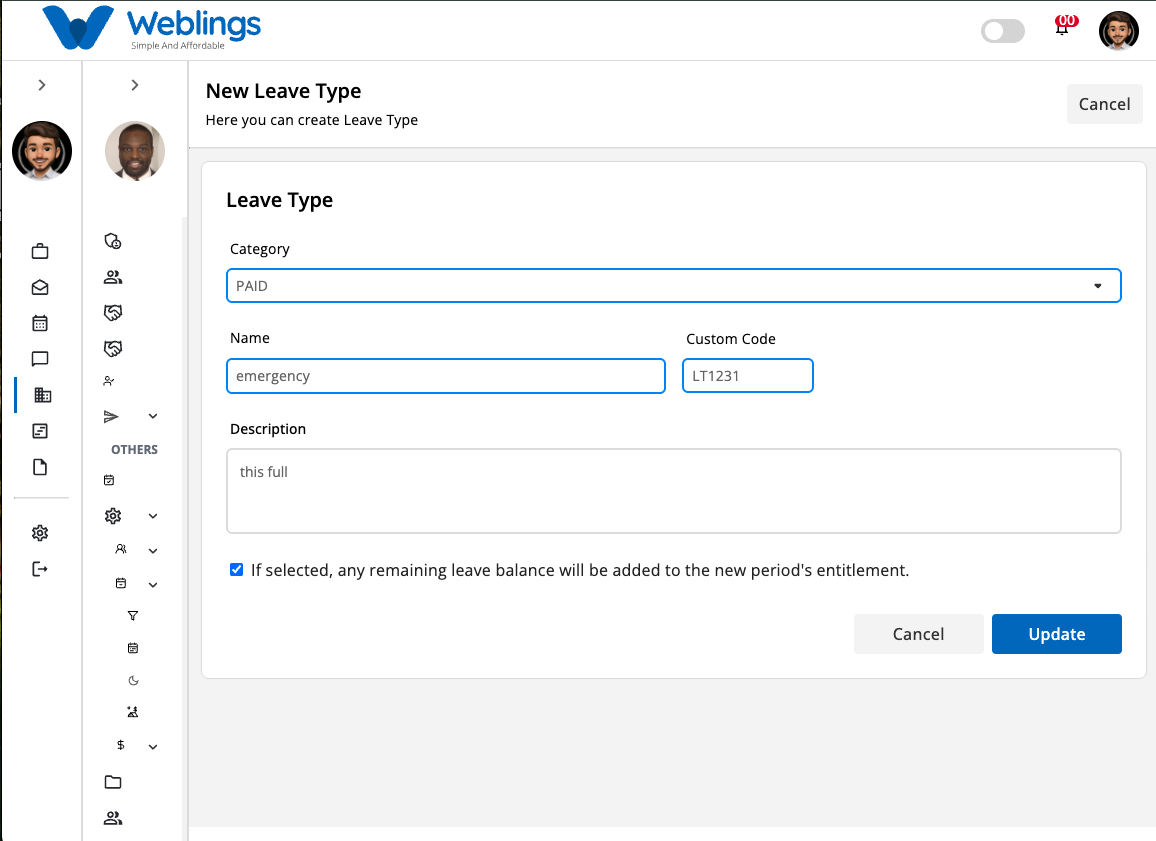Open the mail envelope icon in the left rail
The width and height of the screenshot is (1156, 841).
click(40, 287)
